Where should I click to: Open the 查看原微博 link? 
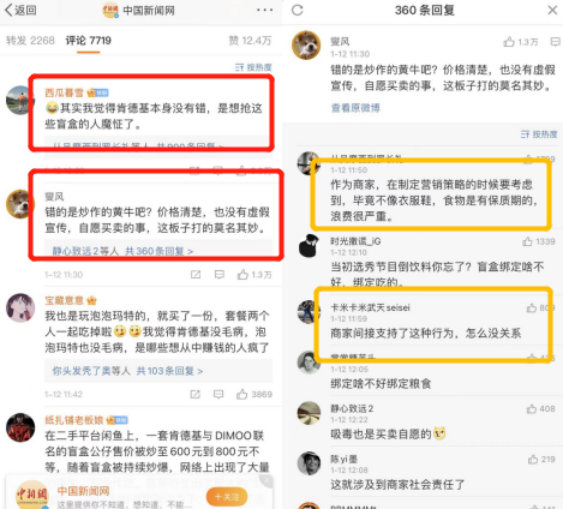355,108
